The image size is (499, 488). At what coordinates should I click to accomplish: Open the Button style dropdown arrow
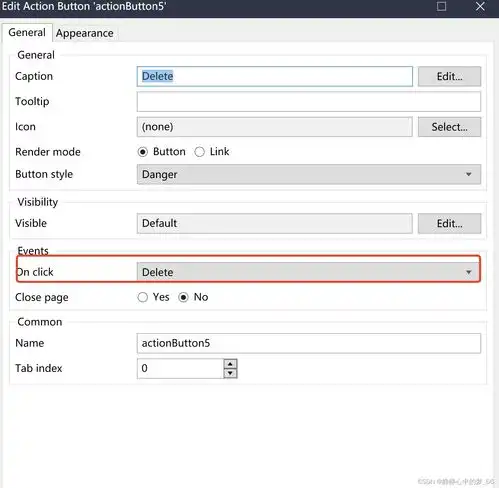coord(469,174)
